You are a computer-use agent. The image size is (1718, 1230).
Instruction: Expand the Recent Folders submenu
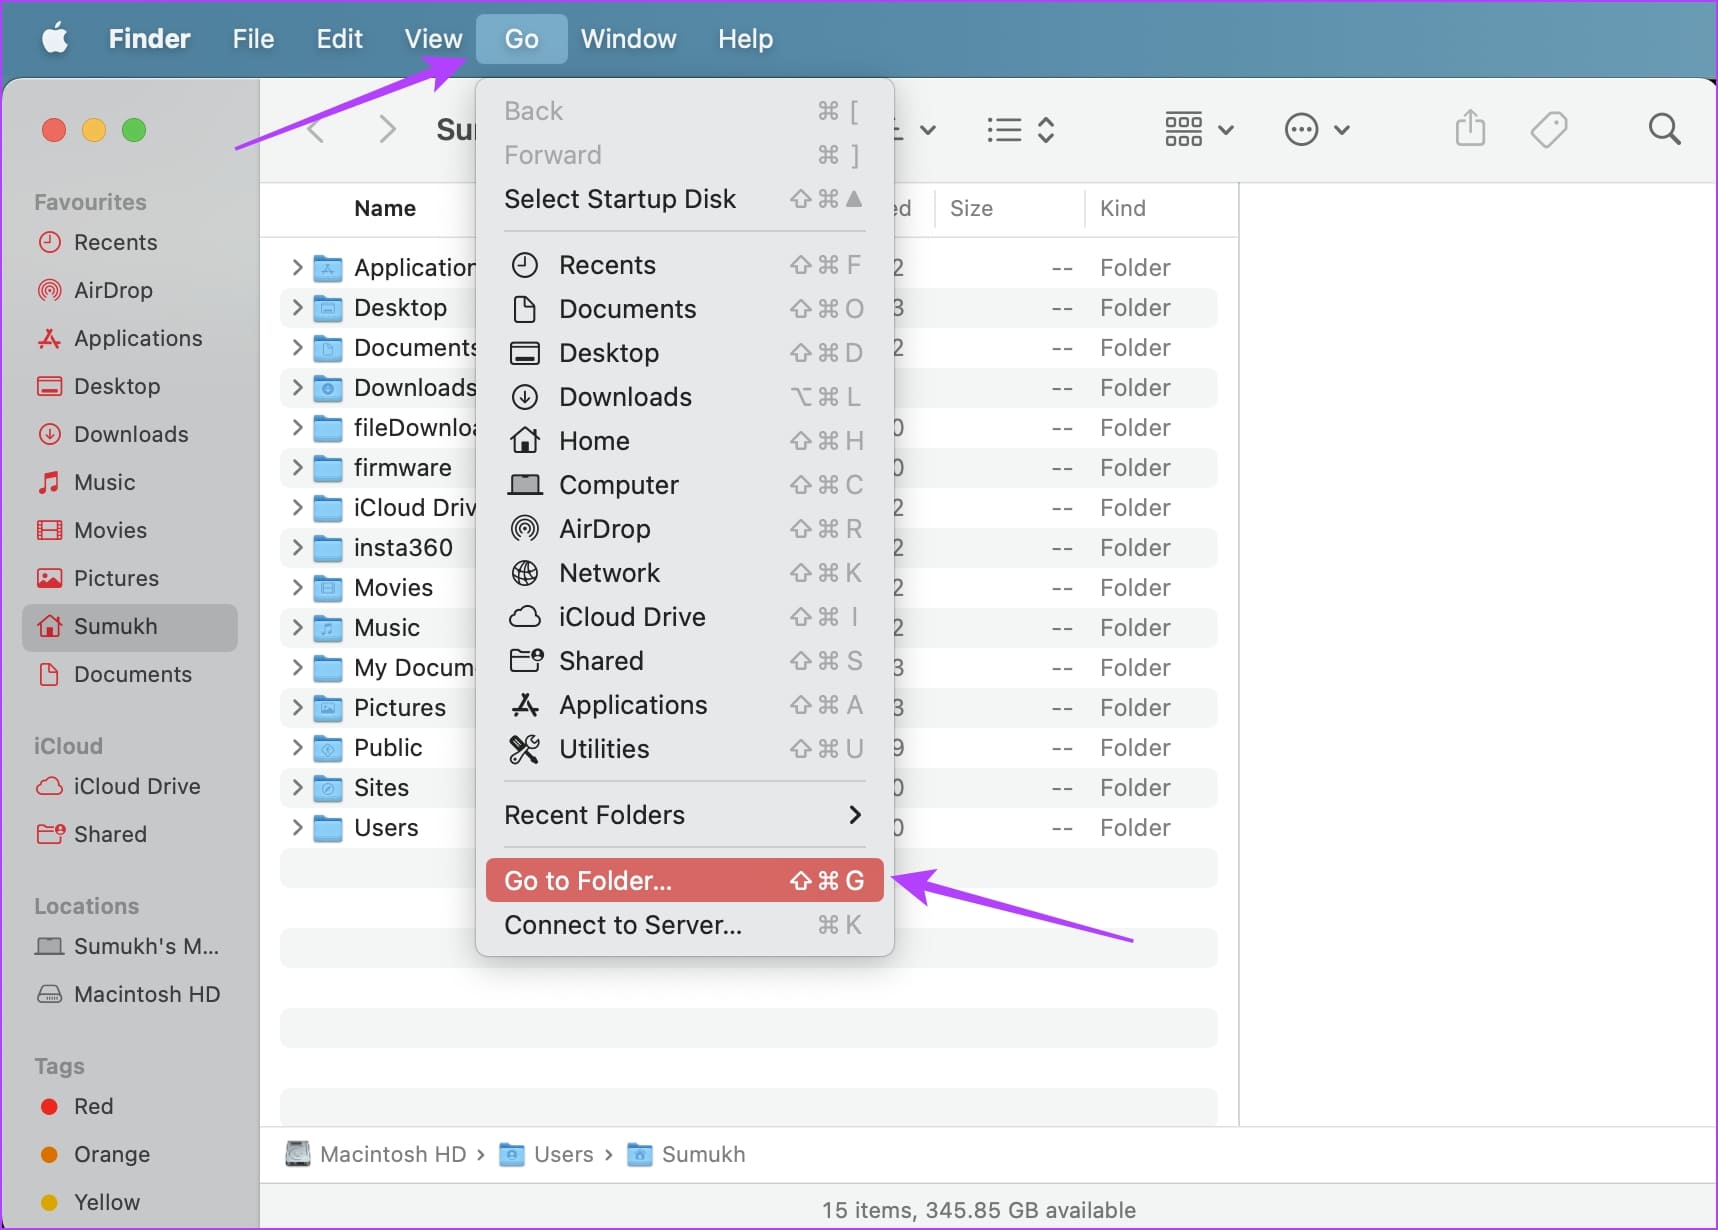pyautogui.click(x=684, y=815)
